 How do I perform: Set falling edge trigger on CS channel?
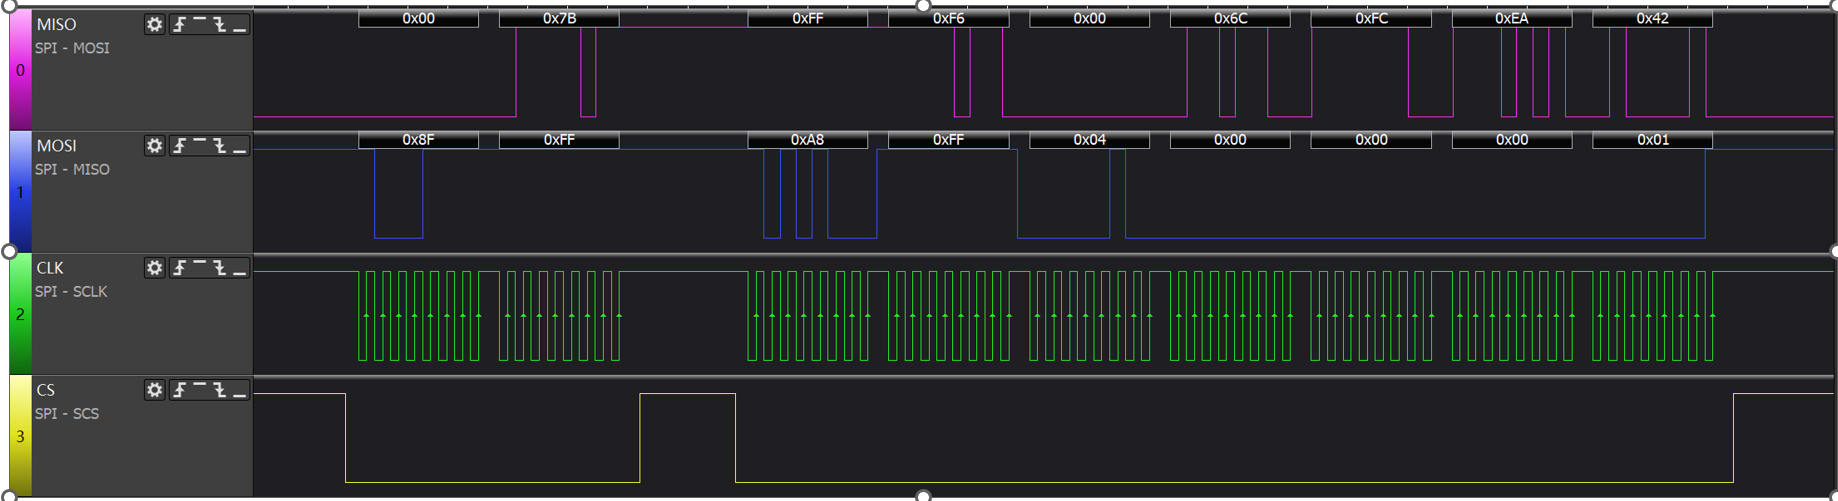[x=220, y=390]
